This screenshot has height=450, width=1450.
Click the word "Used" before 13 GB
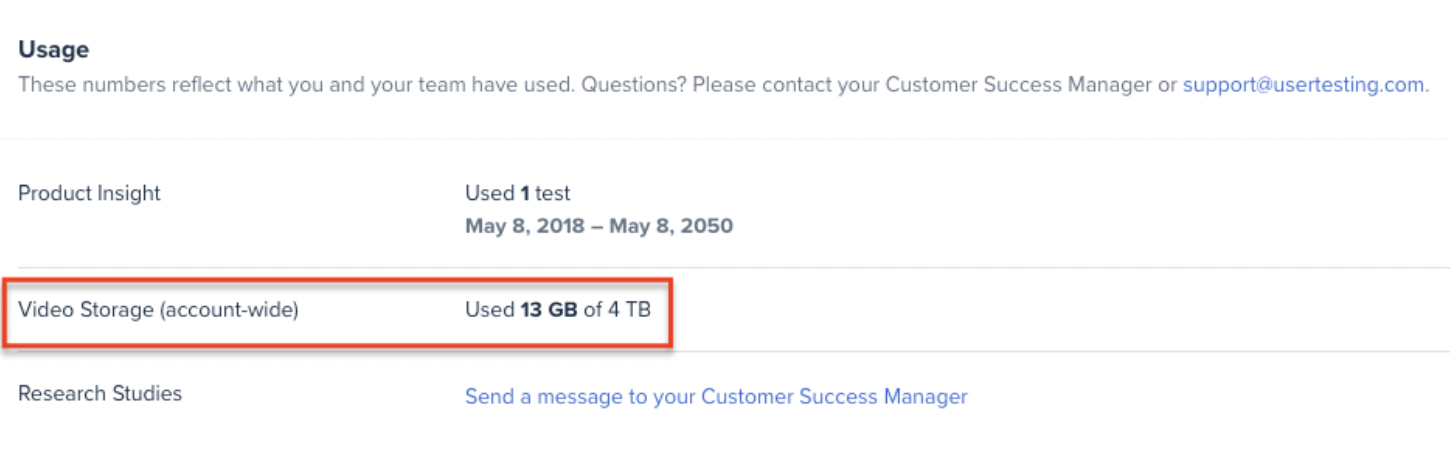[489, 310]
